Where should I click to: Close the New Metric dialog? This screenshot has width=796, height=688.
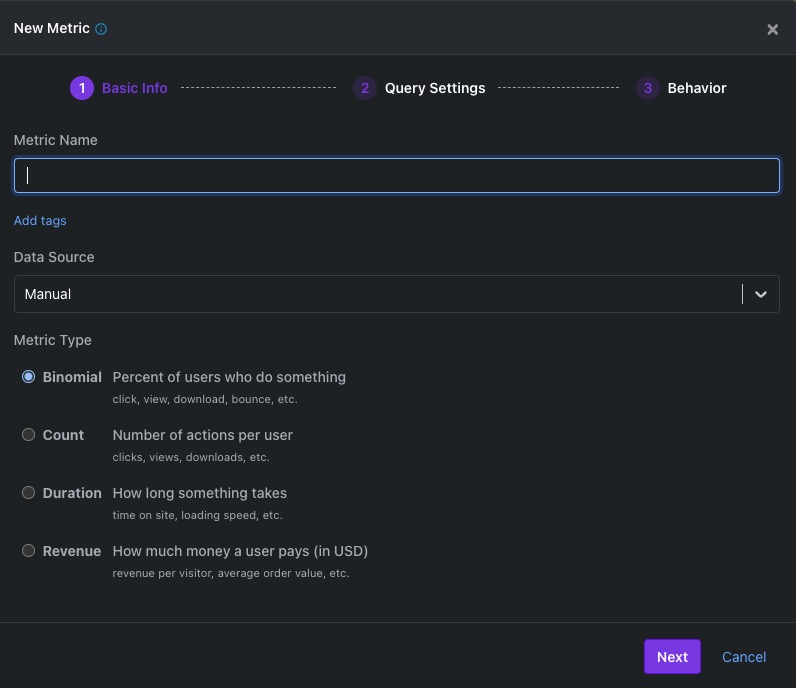click(x=772, y=29)
